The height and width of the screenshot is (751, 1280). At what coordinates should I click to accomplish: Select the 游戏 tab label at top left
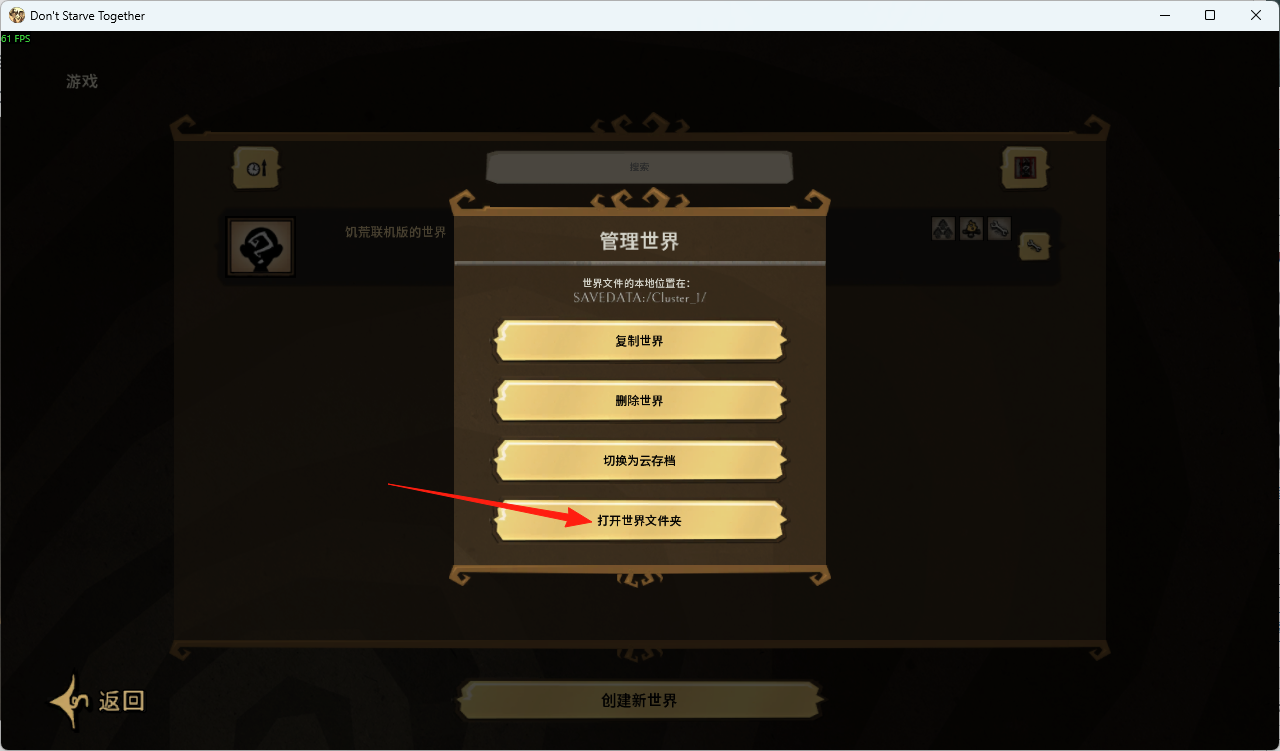click(x=82, y=81)
